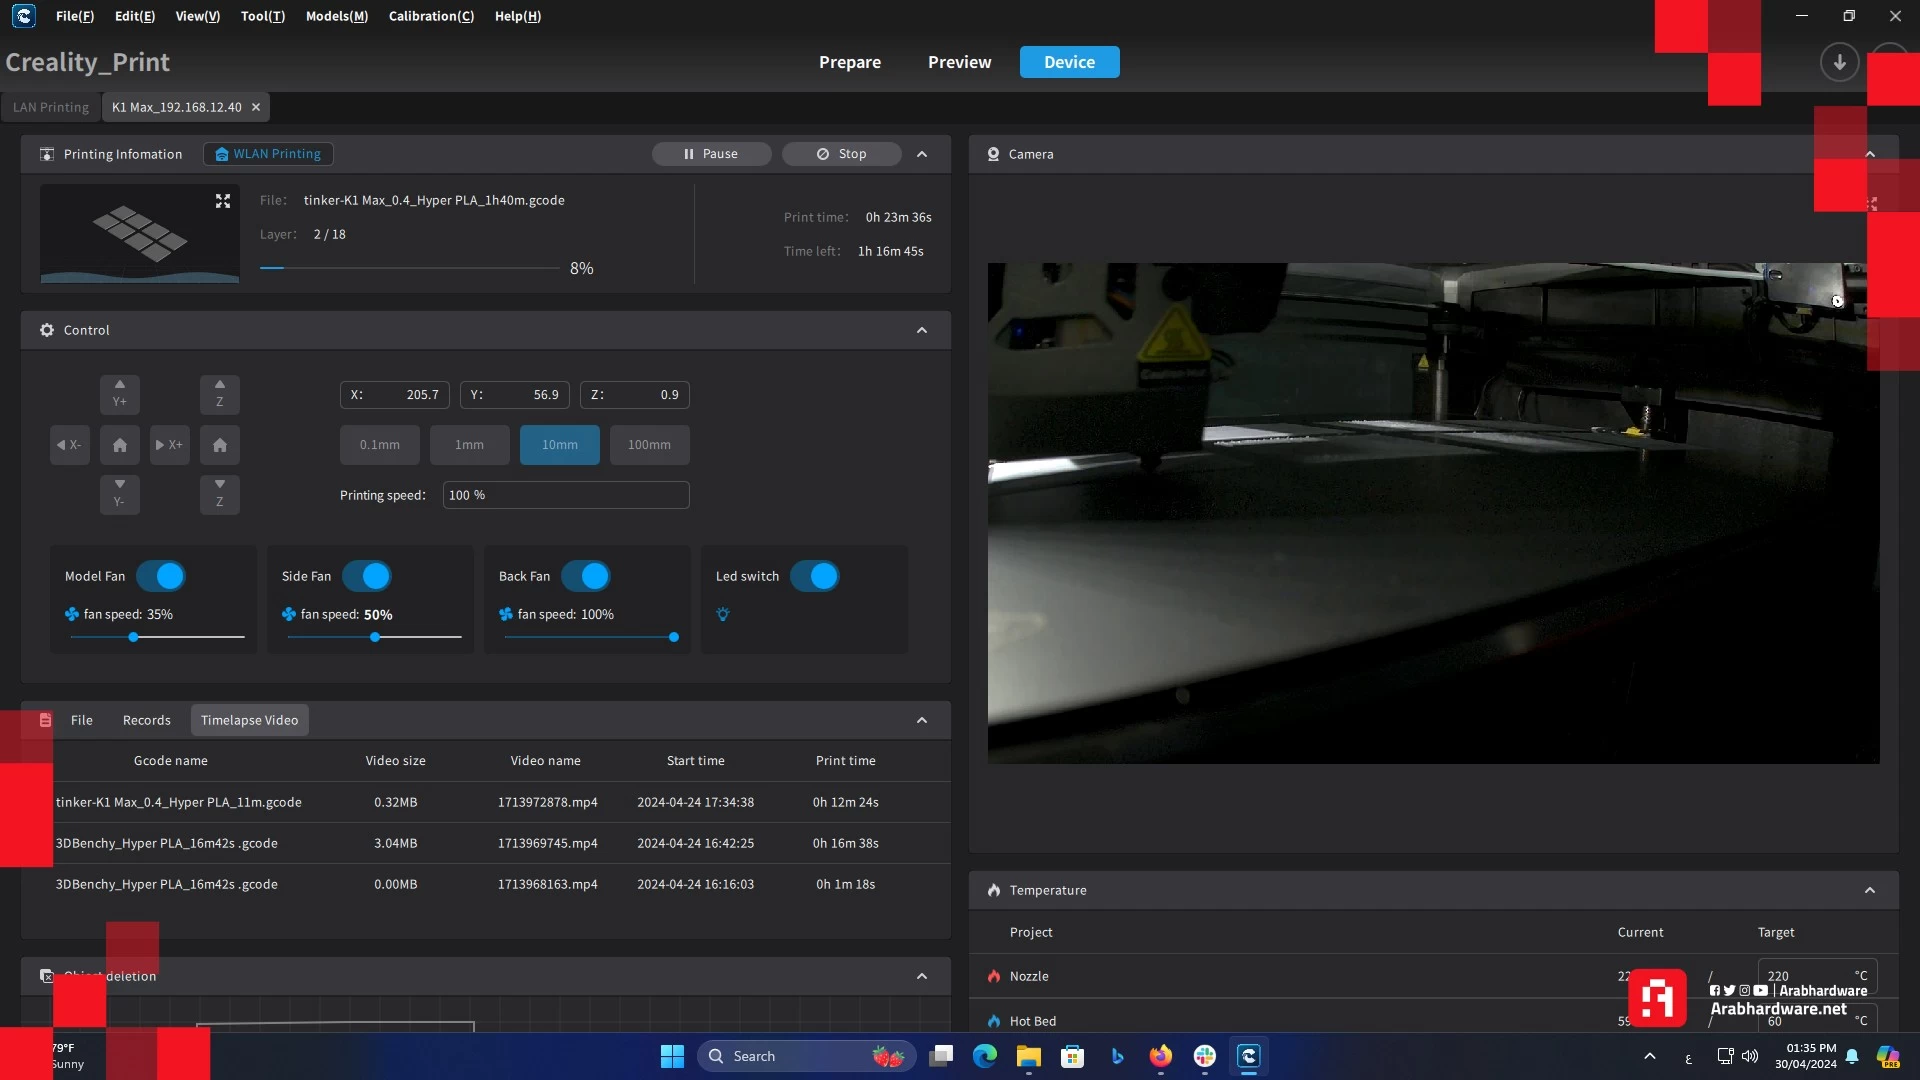Raise the Z axis with up arrow
The image size is (1920, 1080).
coord(219,394)
